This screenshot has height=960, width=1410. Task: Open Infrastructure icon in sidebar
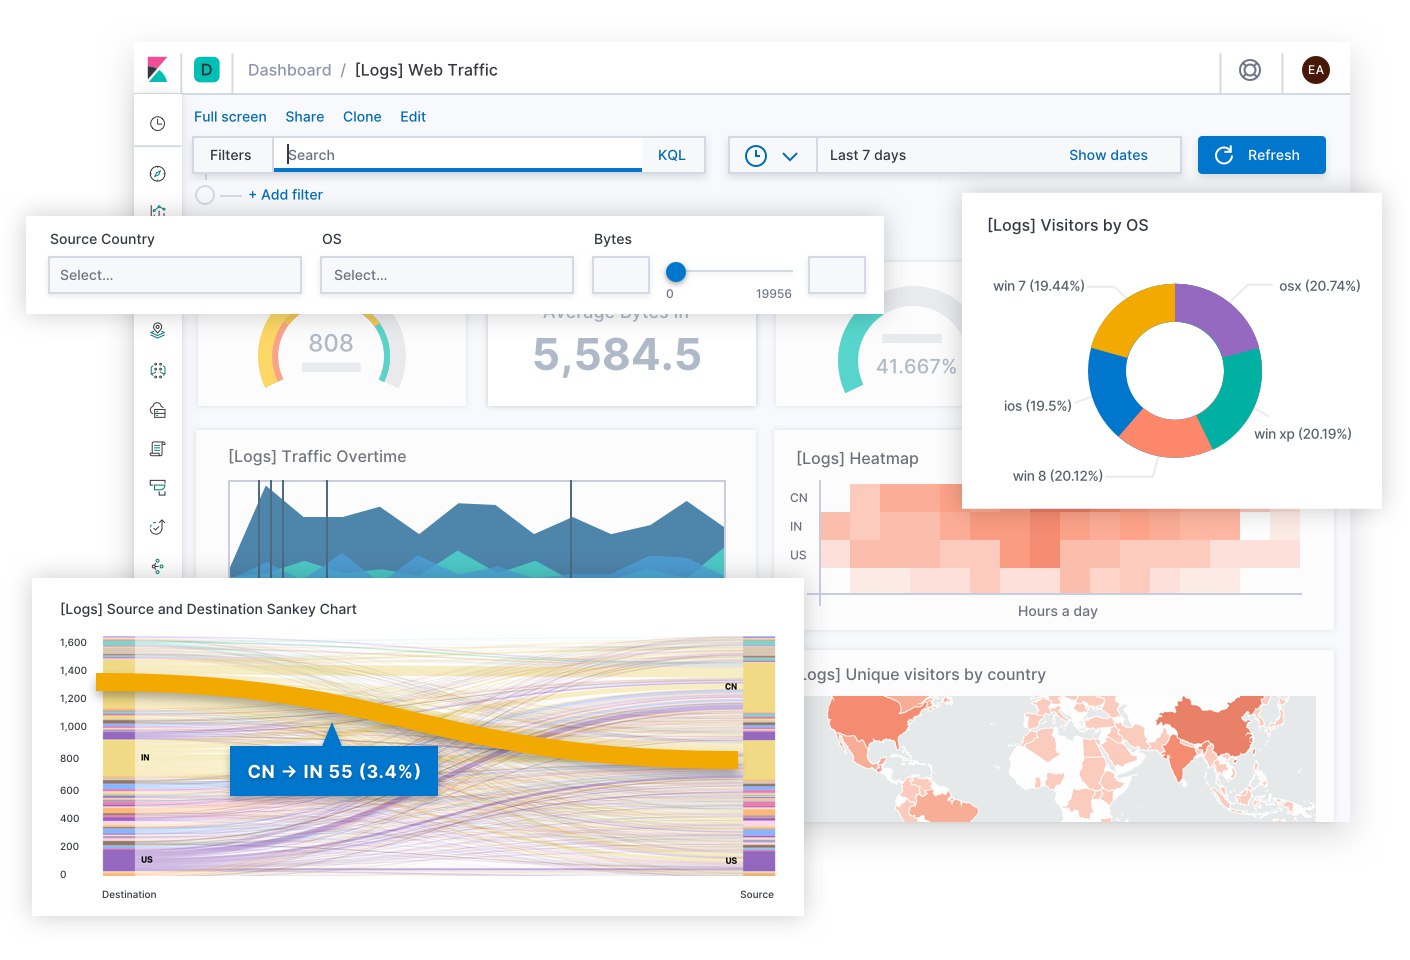tap(157, 410)
